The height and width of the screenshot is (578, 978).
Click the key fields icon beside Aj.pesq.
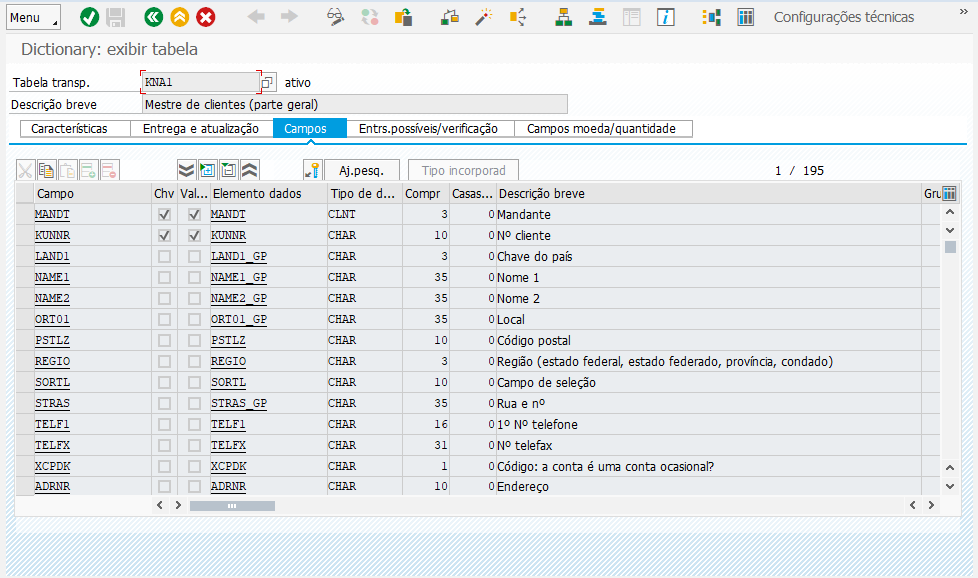pyautogui.click(x=313, y=170)
